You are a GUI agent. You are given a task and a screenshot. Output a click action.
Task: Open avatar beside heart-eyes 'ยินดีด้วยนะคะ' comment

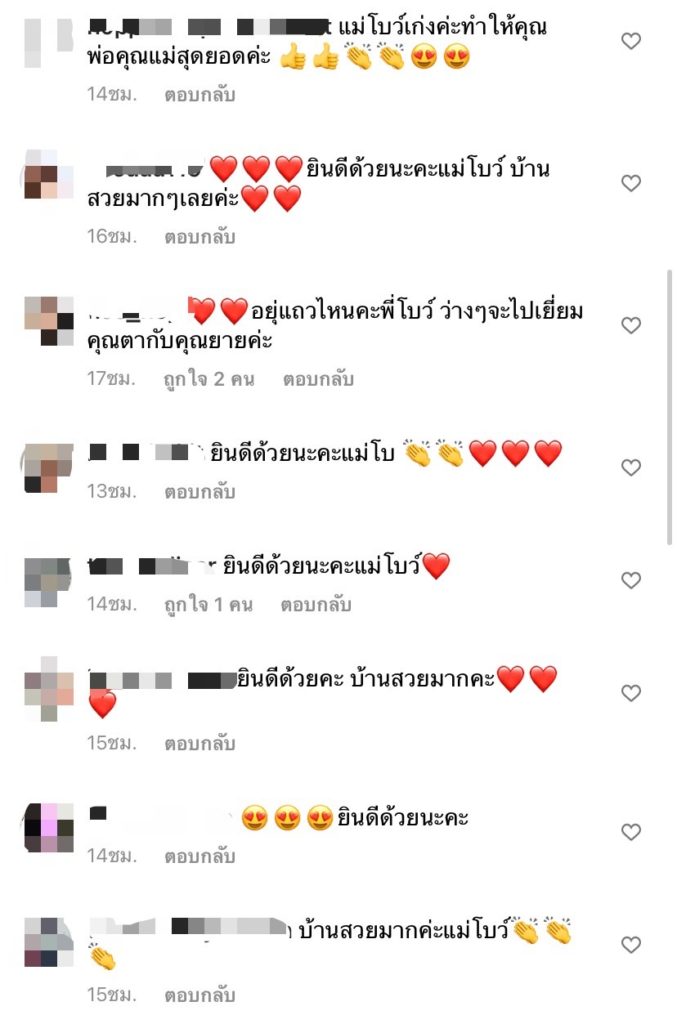[x=49, y=828]
